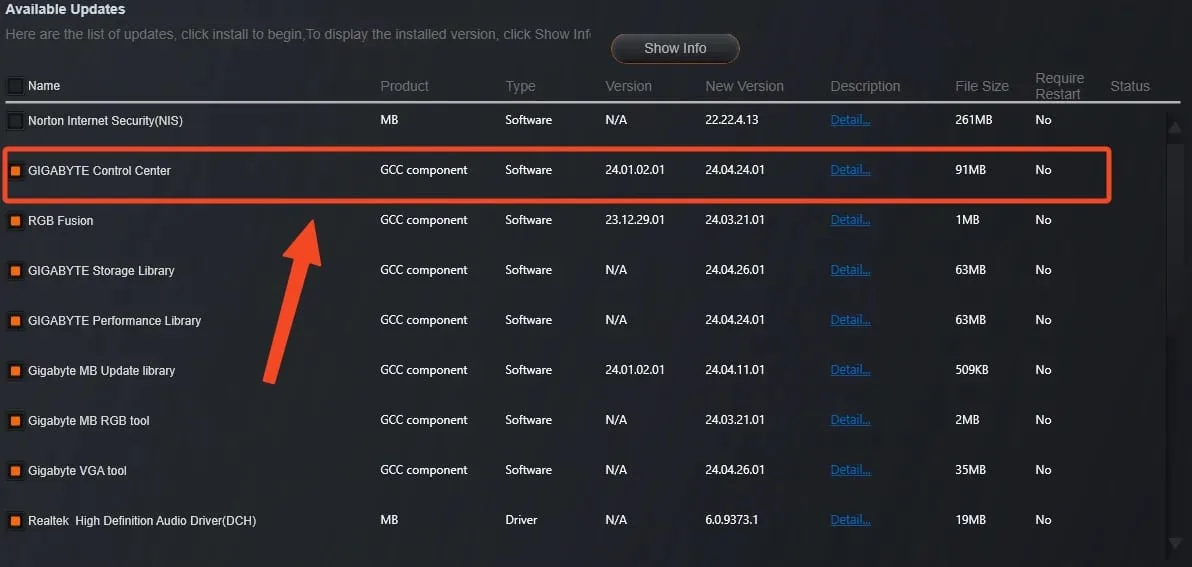Toggle the select-all checkbox beside Name header

coord(15,86)
